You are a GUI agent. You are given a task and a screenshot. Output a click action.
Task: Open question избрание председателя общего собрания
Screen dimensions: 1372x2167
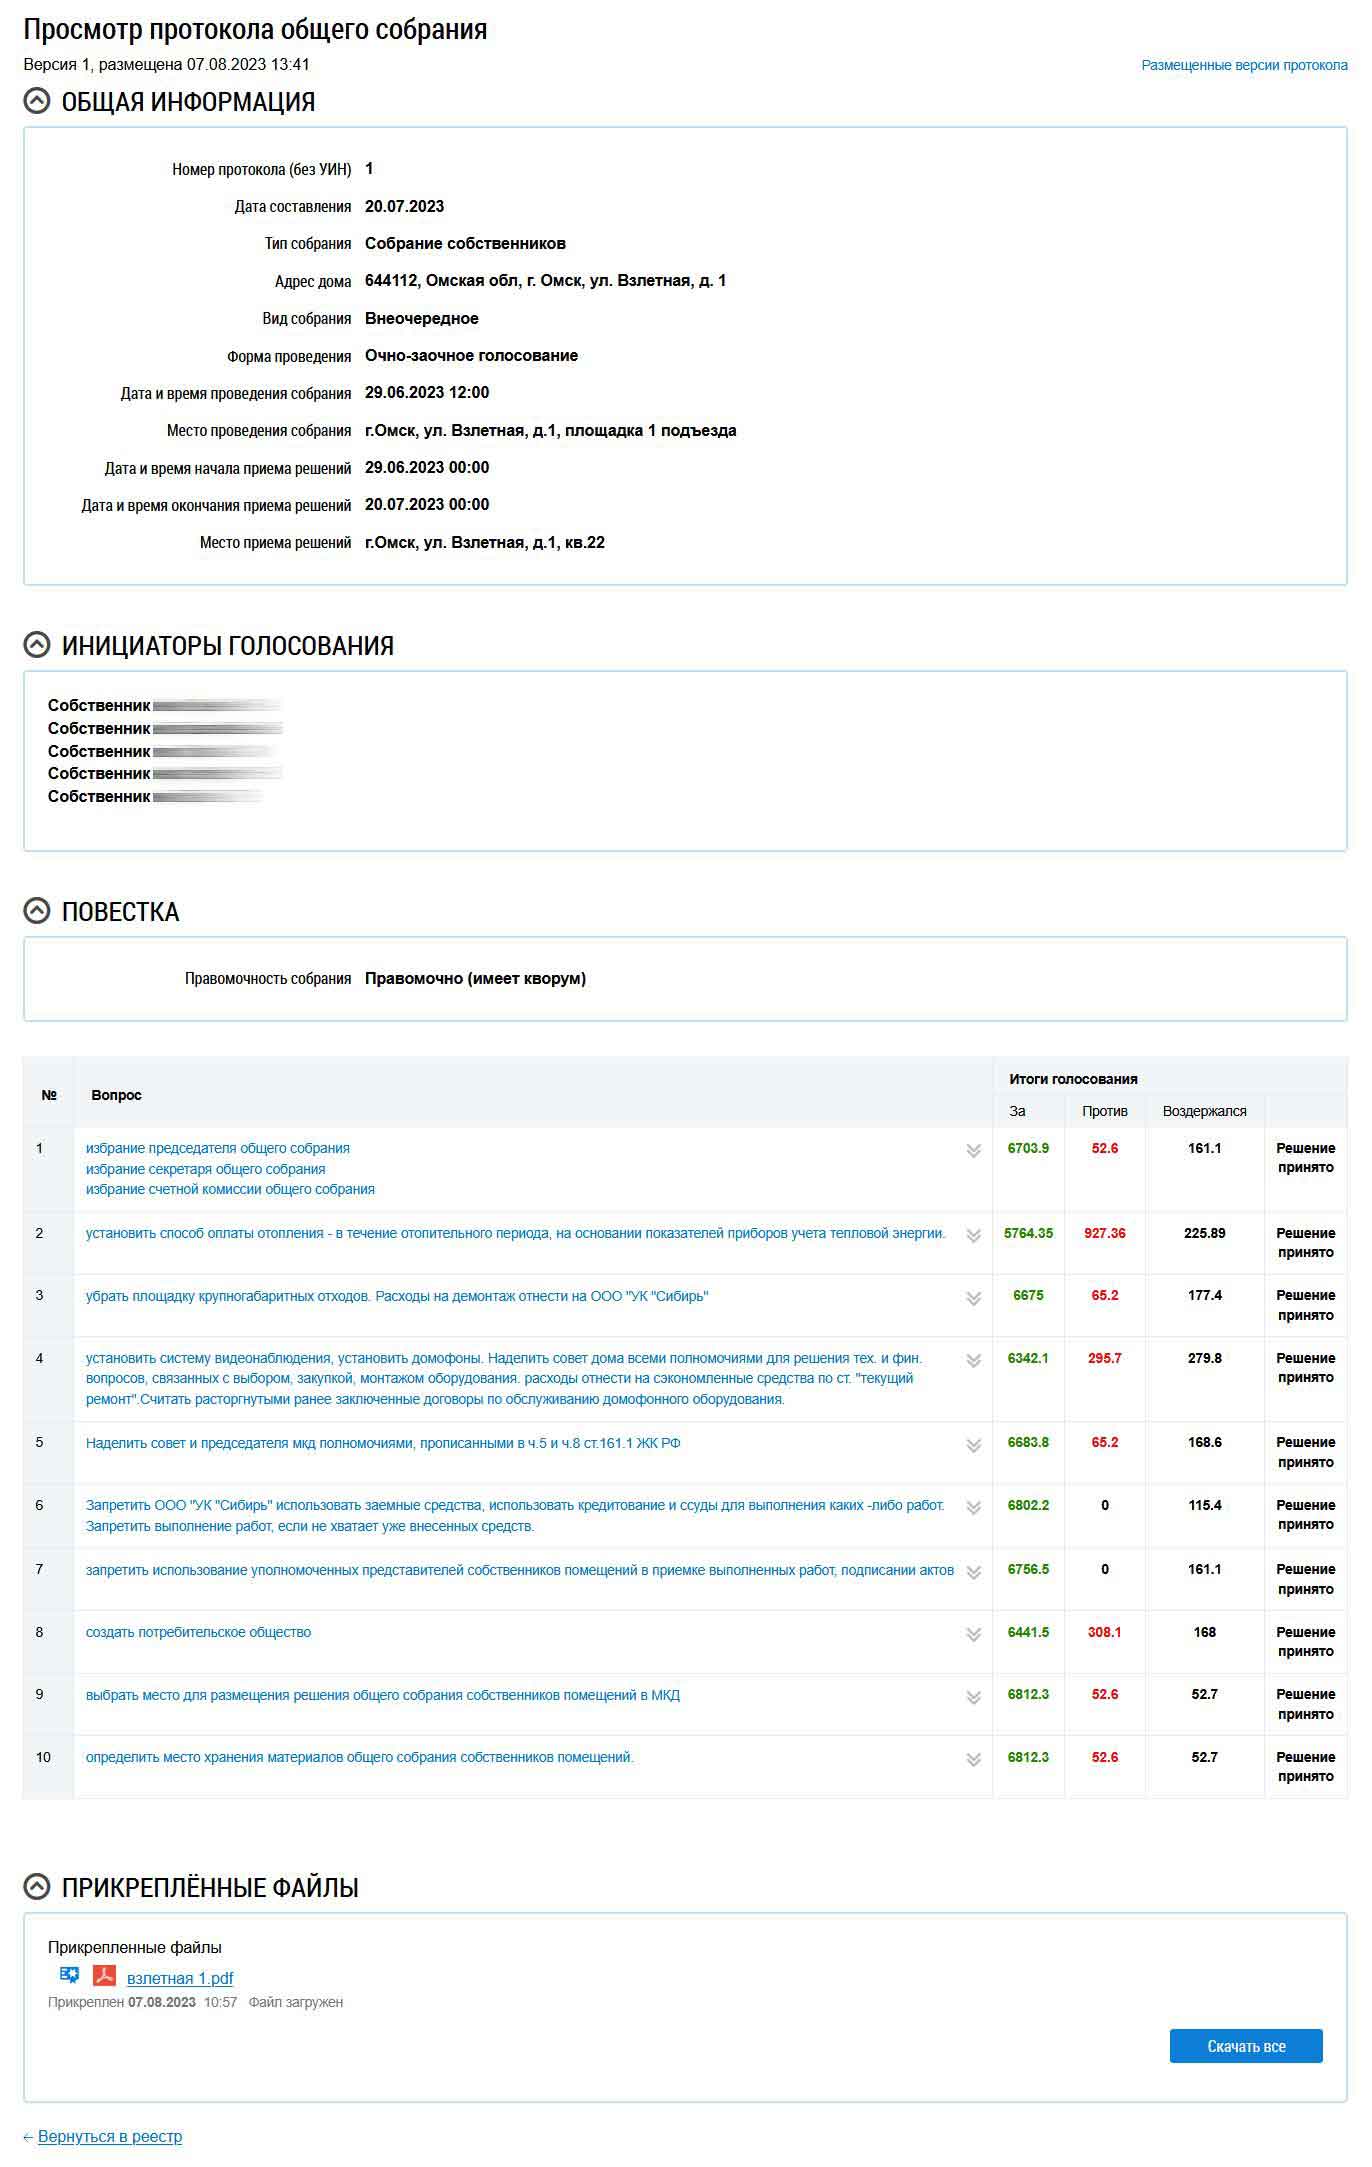click(x=218, y=1148)
